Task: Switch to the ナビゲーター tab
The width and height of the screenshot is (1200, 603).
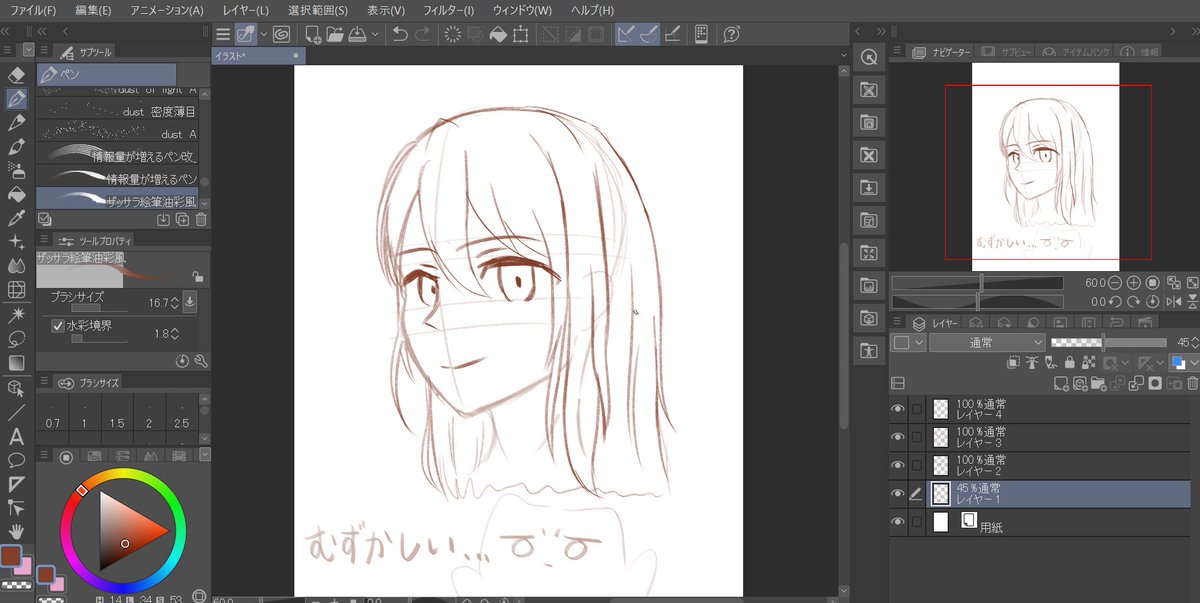Action: (x=942, y=51)
